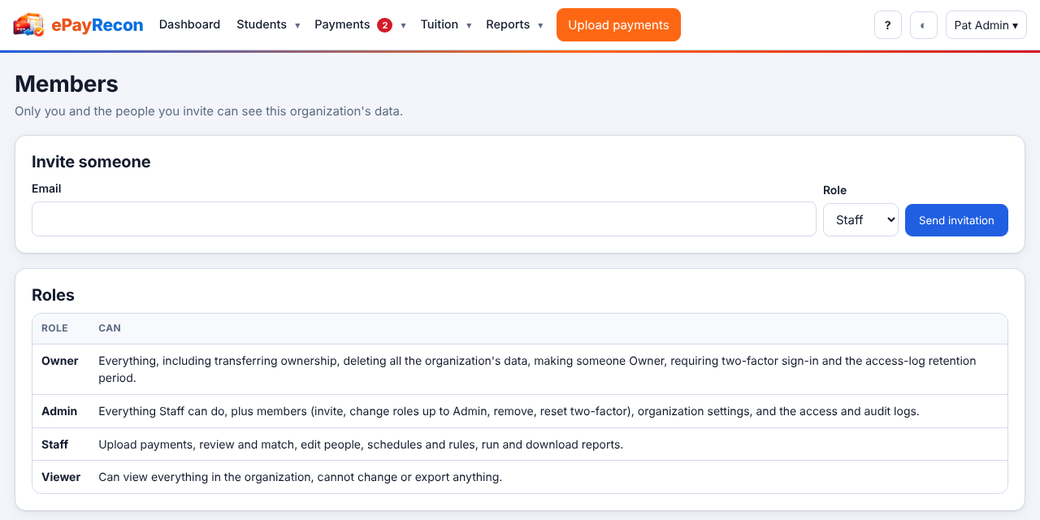
Task: Click the Staff role name in the table
Action: [x=55, y=444]
